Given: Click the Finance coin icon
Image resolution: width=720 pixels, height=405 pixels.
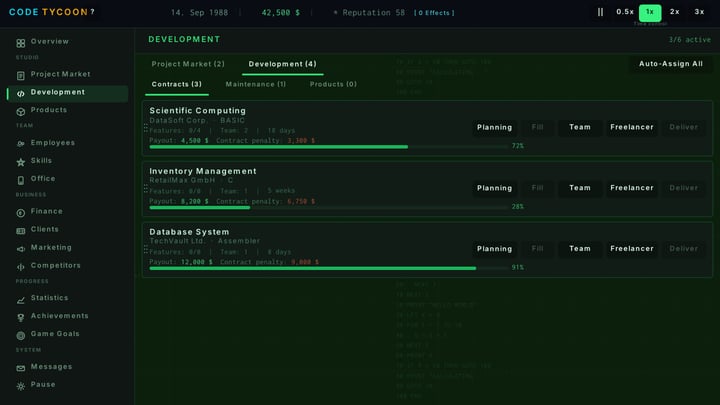Looking at the screenshot, I should click(21, 213).
